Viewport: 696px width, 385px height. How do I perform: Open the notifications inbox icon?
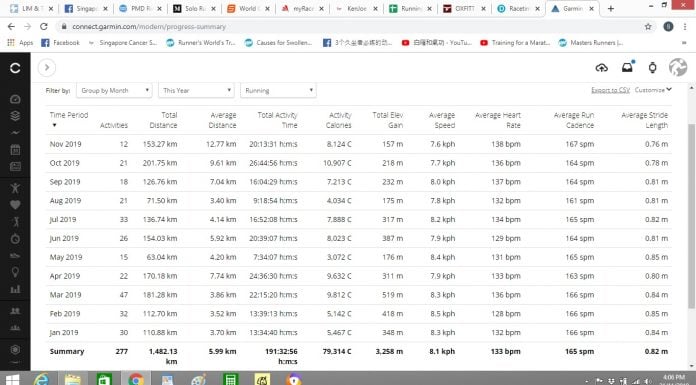tap(627, 67)
